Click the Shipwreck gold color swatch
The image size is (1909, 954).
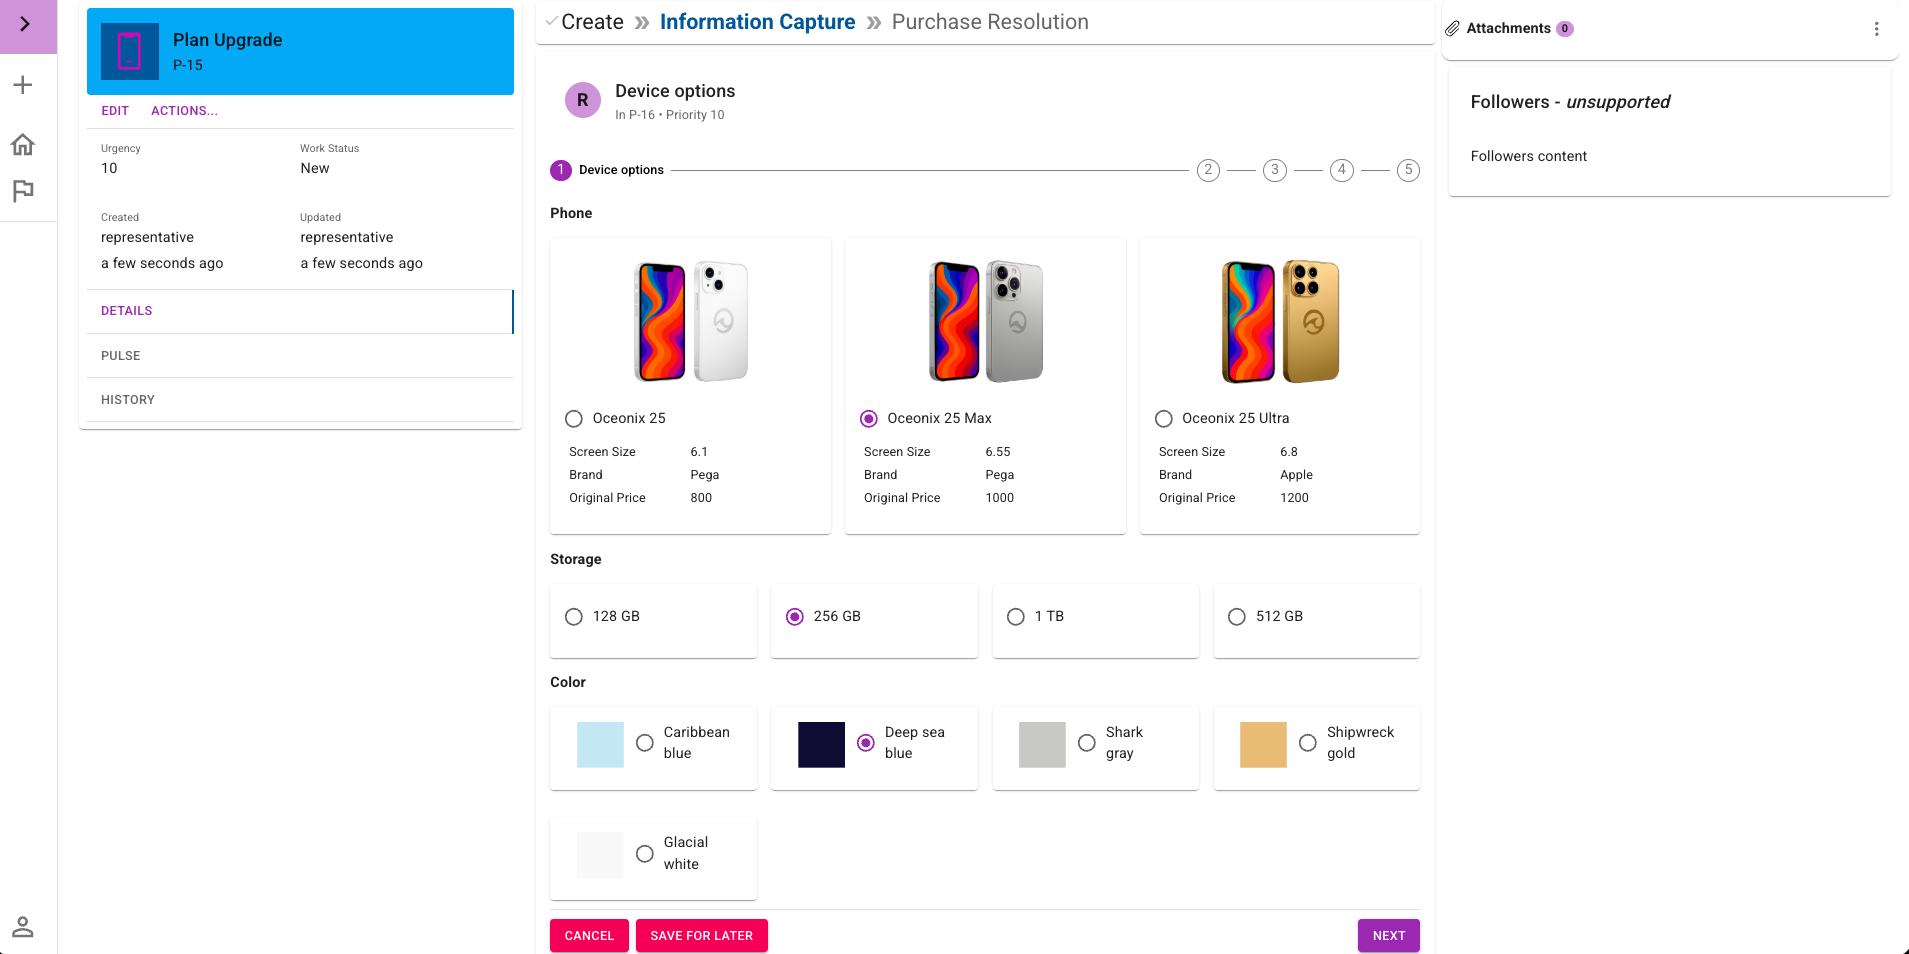point(1263,745)
